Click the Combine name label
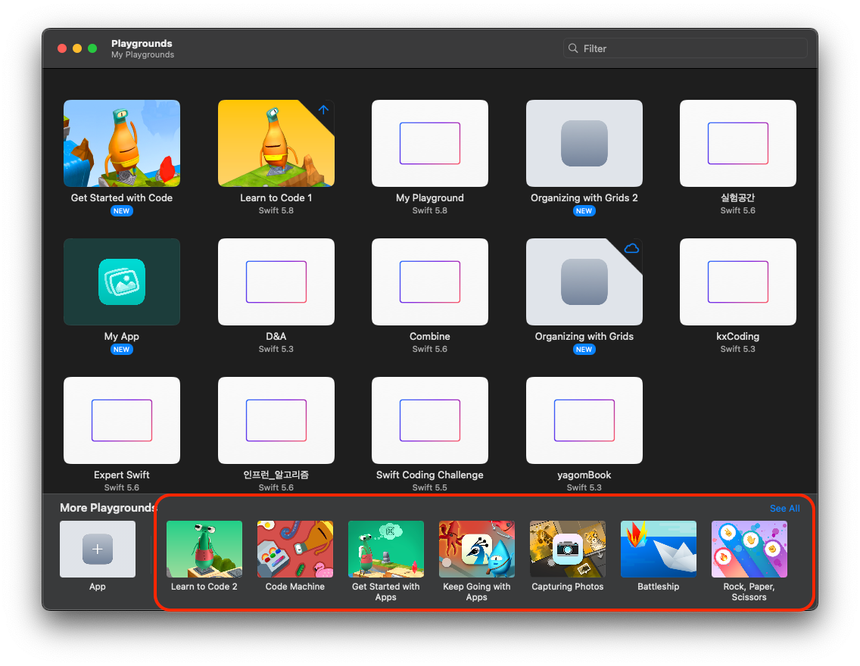This screenshot has width=860, height=666. (430, 336)
